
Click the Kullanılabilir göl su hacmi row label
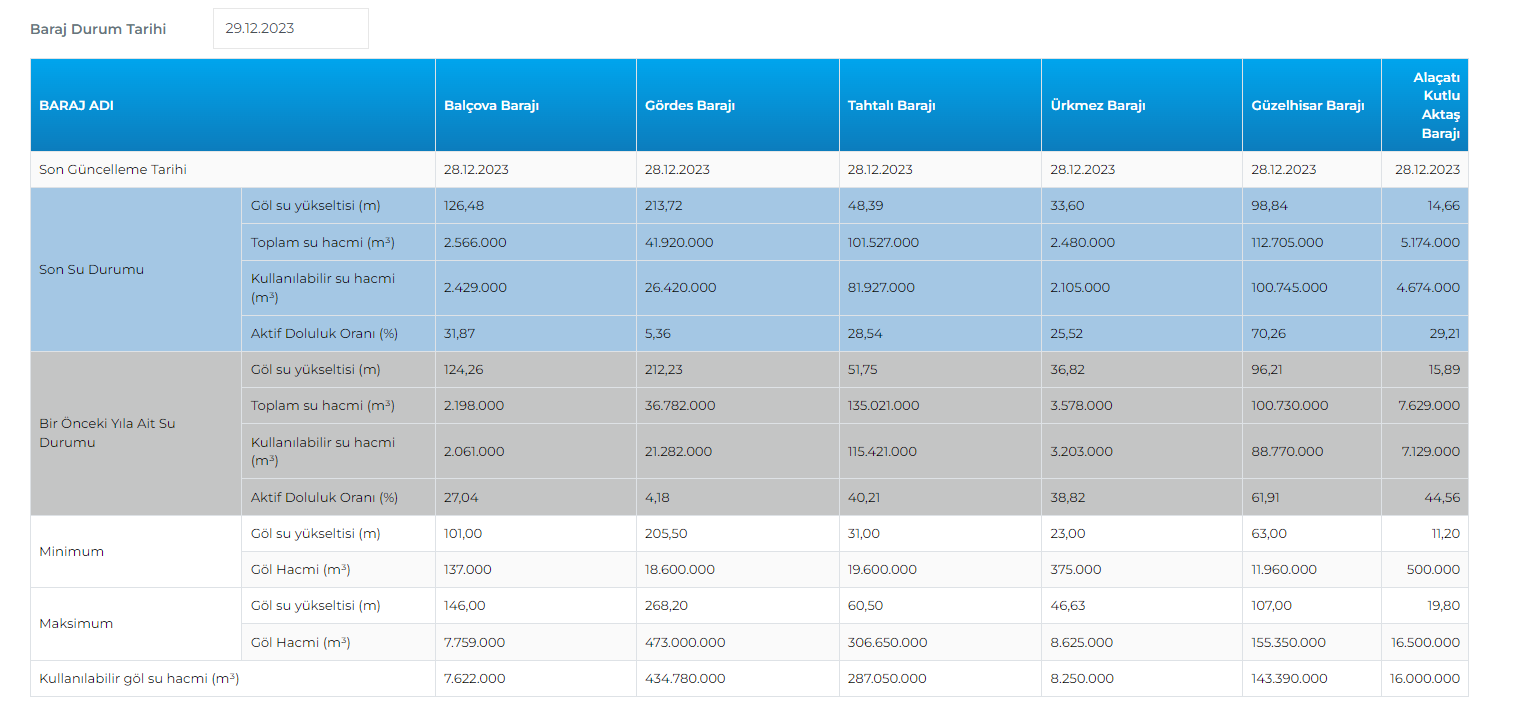pos(139,679)
